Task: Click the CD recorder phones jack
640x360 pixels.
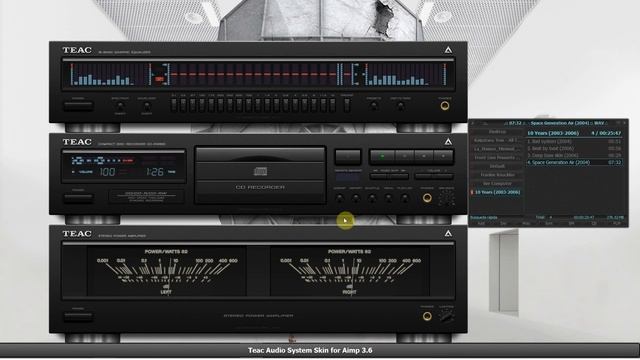Action: pos(427,198)
